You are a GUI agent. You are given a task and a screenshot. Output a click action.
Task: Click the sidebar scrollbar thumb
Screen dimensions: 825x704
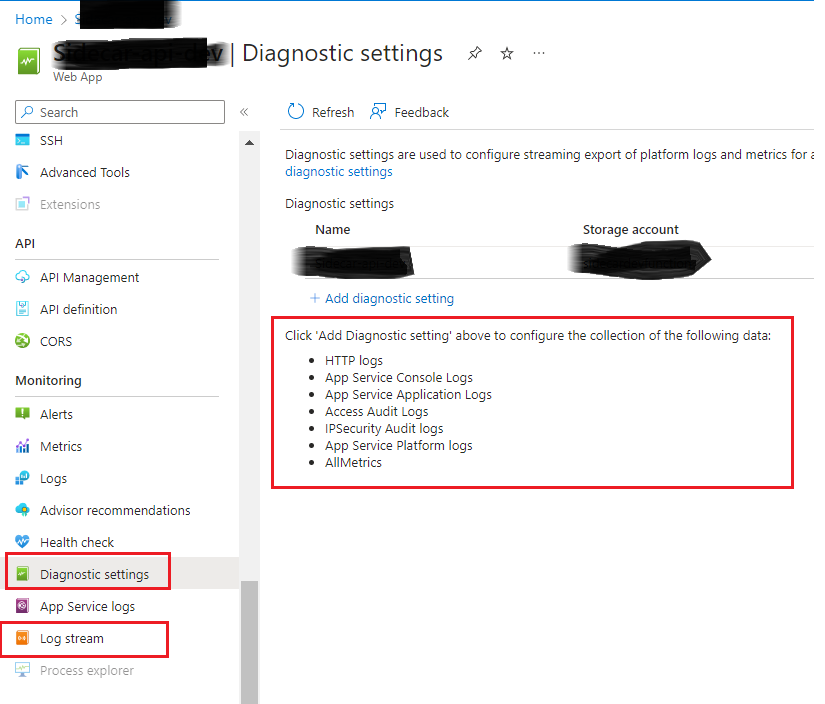249,642
